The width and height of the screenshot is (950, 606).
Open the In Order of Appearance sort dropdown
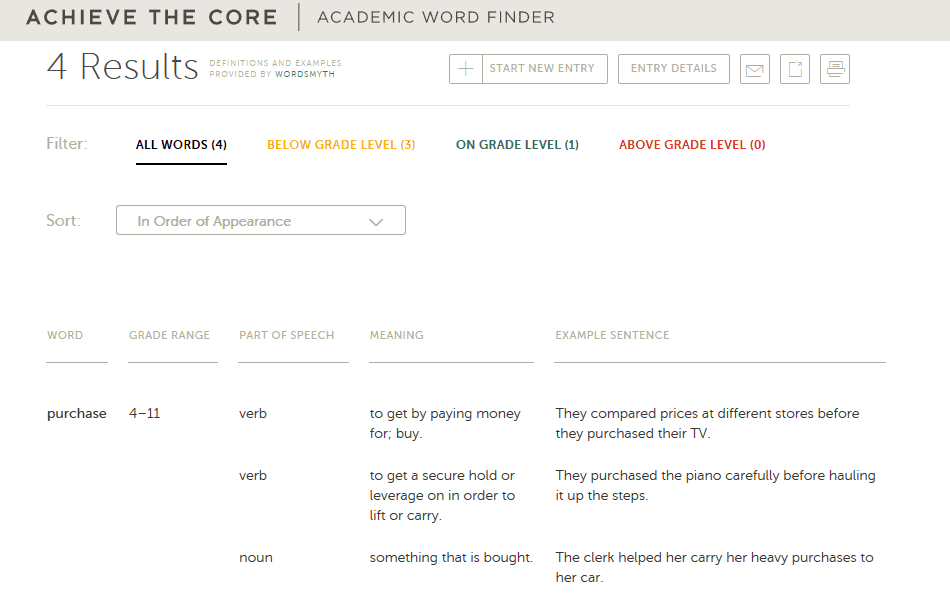(x=261, y=221)
